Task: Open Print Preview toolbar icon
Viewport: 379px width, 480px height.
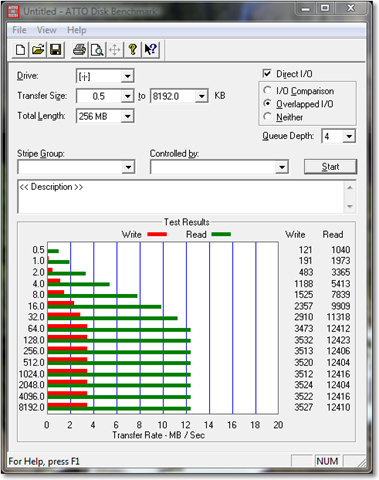Action: (97, 50)
